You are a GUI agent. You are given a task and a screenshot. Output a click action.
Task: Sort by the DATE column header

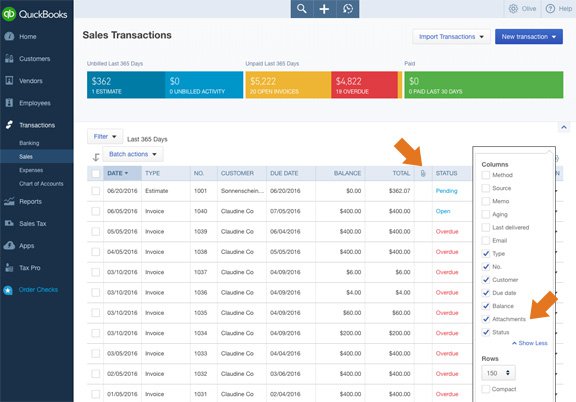click(122, 173)
